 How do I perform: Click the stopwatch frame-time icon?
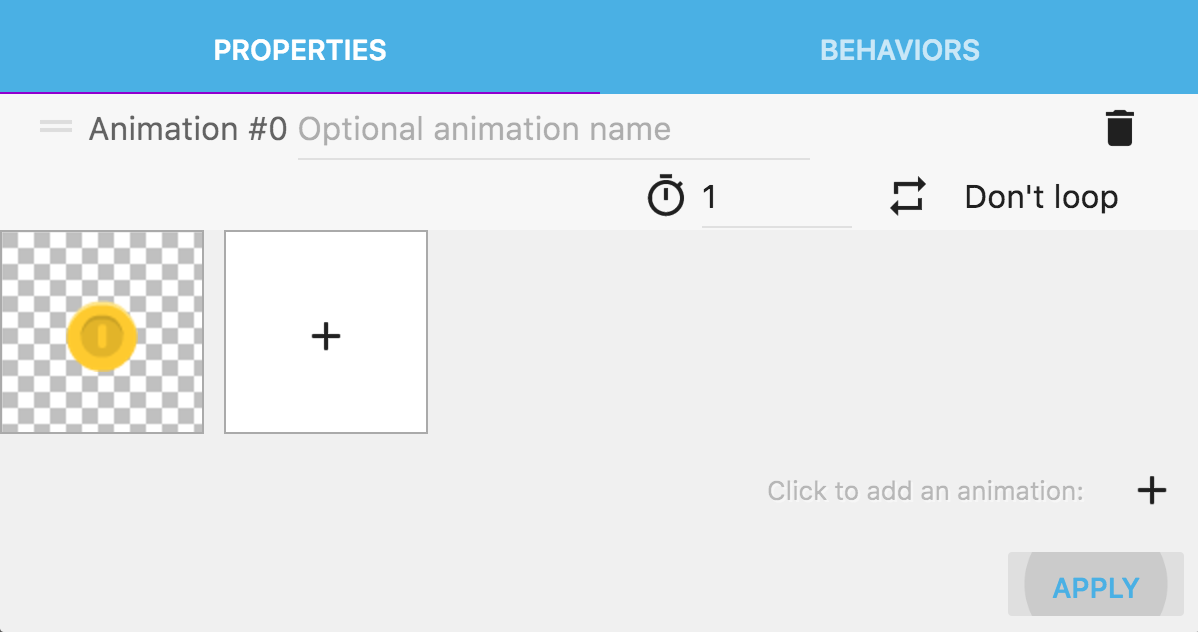[x=666, y=196]
